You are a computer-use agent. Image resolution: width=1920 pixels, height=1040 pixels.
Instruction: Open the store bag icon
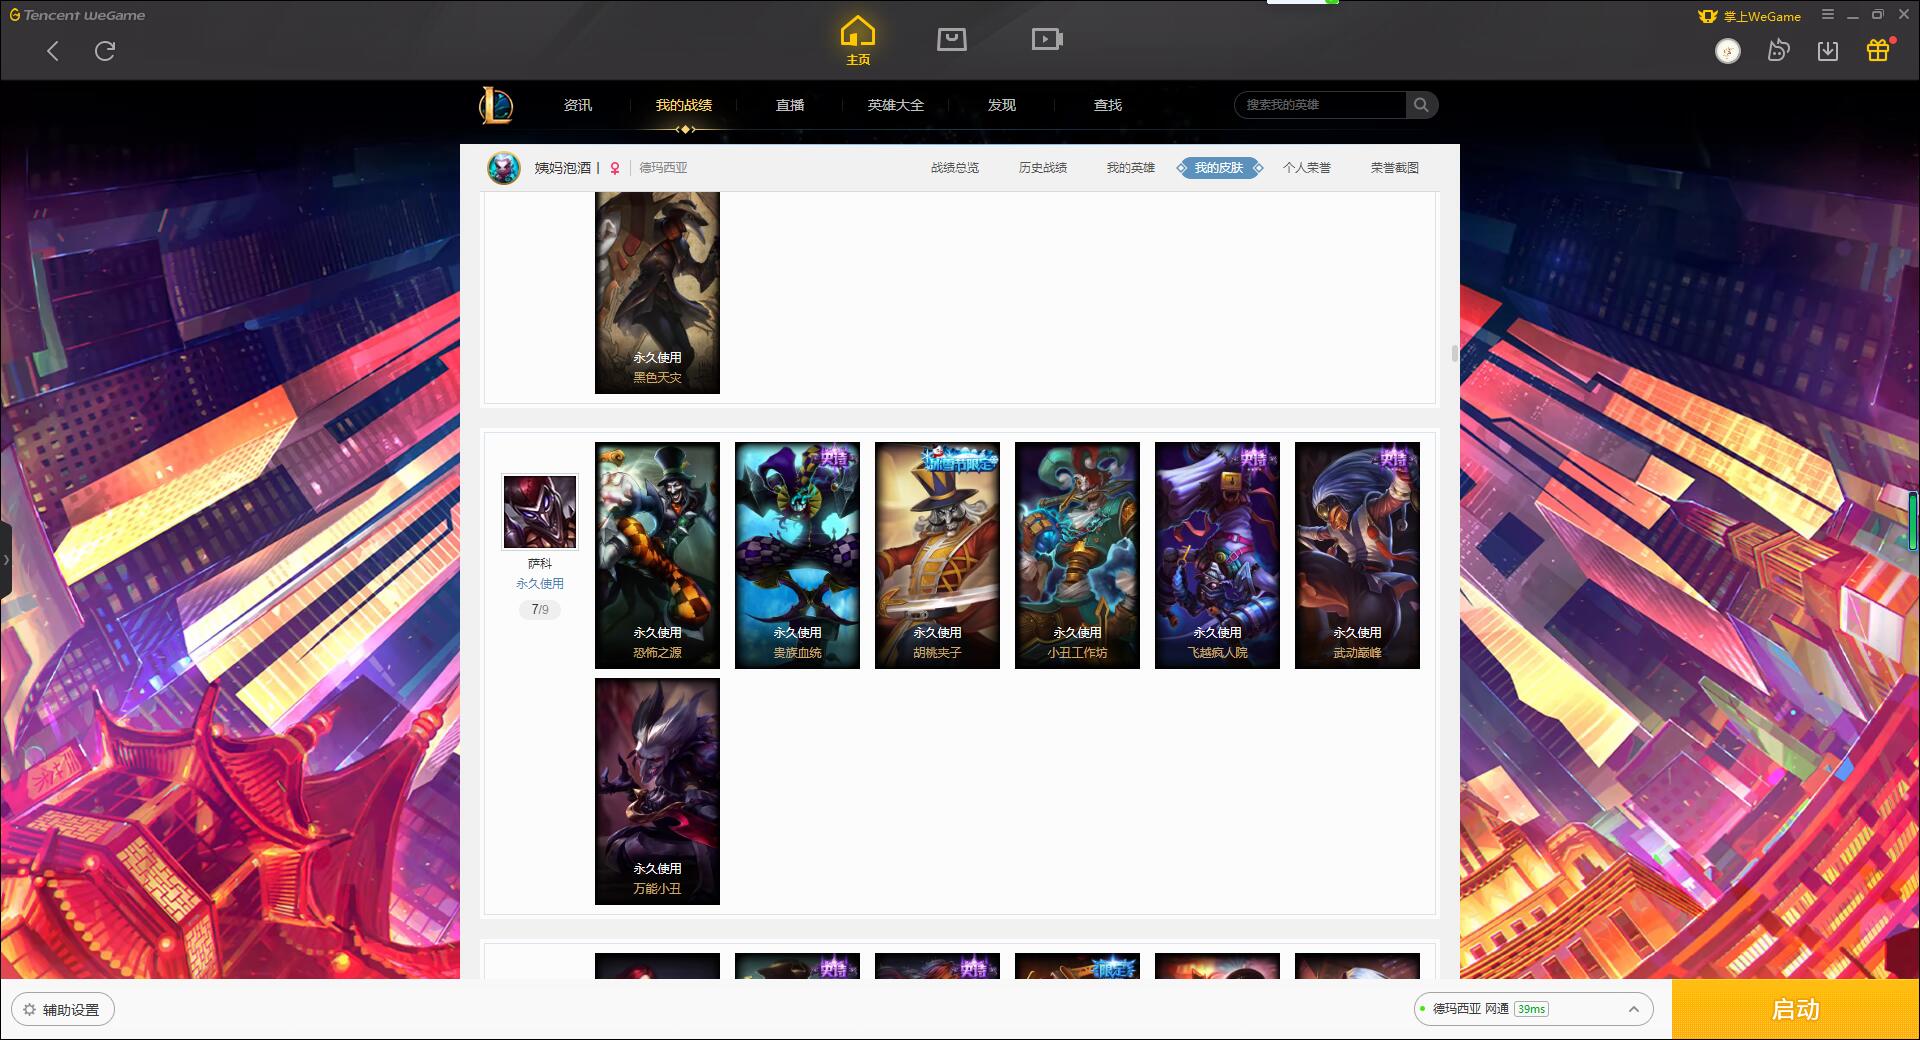pyautogui.click(x=952, y=39)
